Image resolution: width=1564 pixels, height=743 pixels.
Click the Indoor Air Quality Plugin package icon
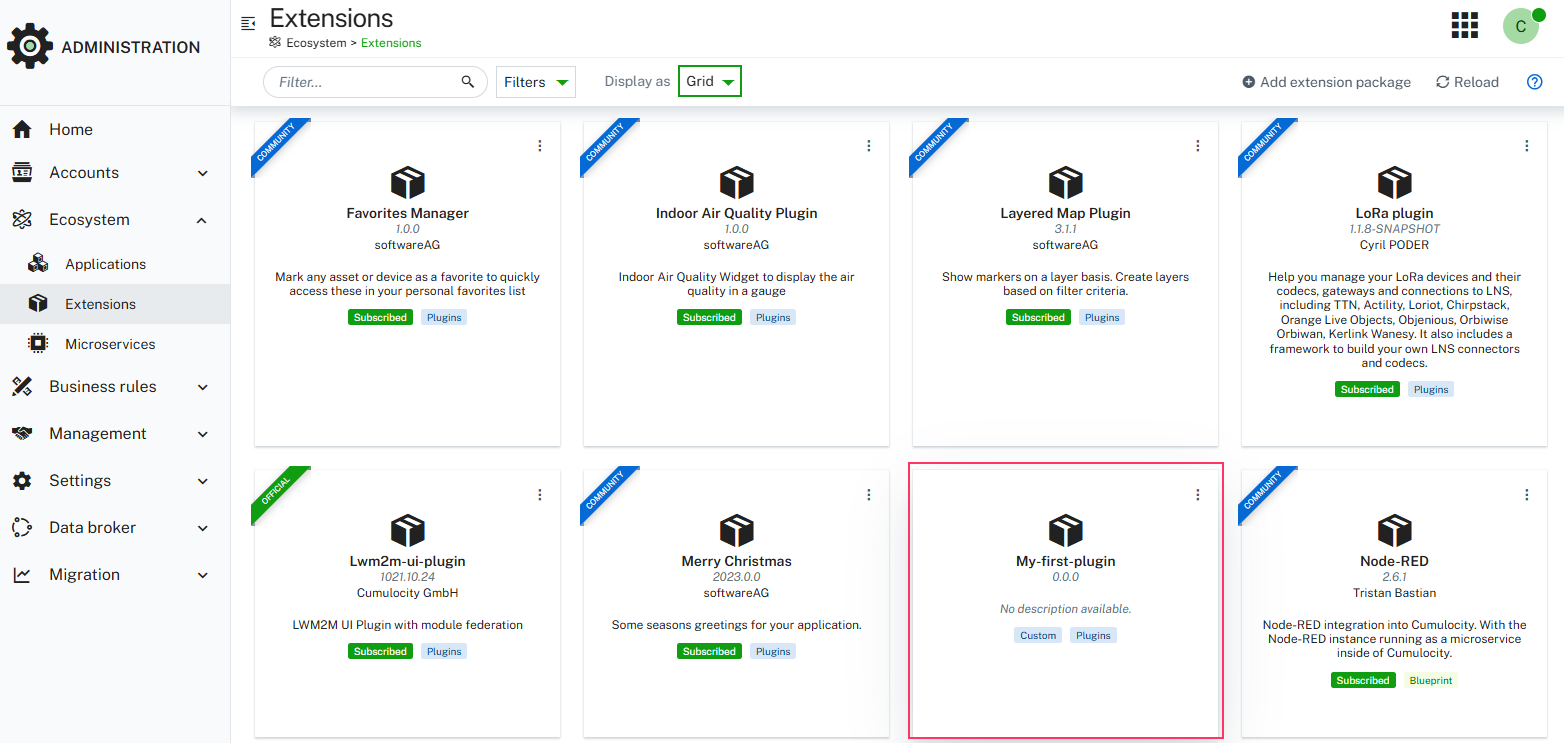coord(737,182)
